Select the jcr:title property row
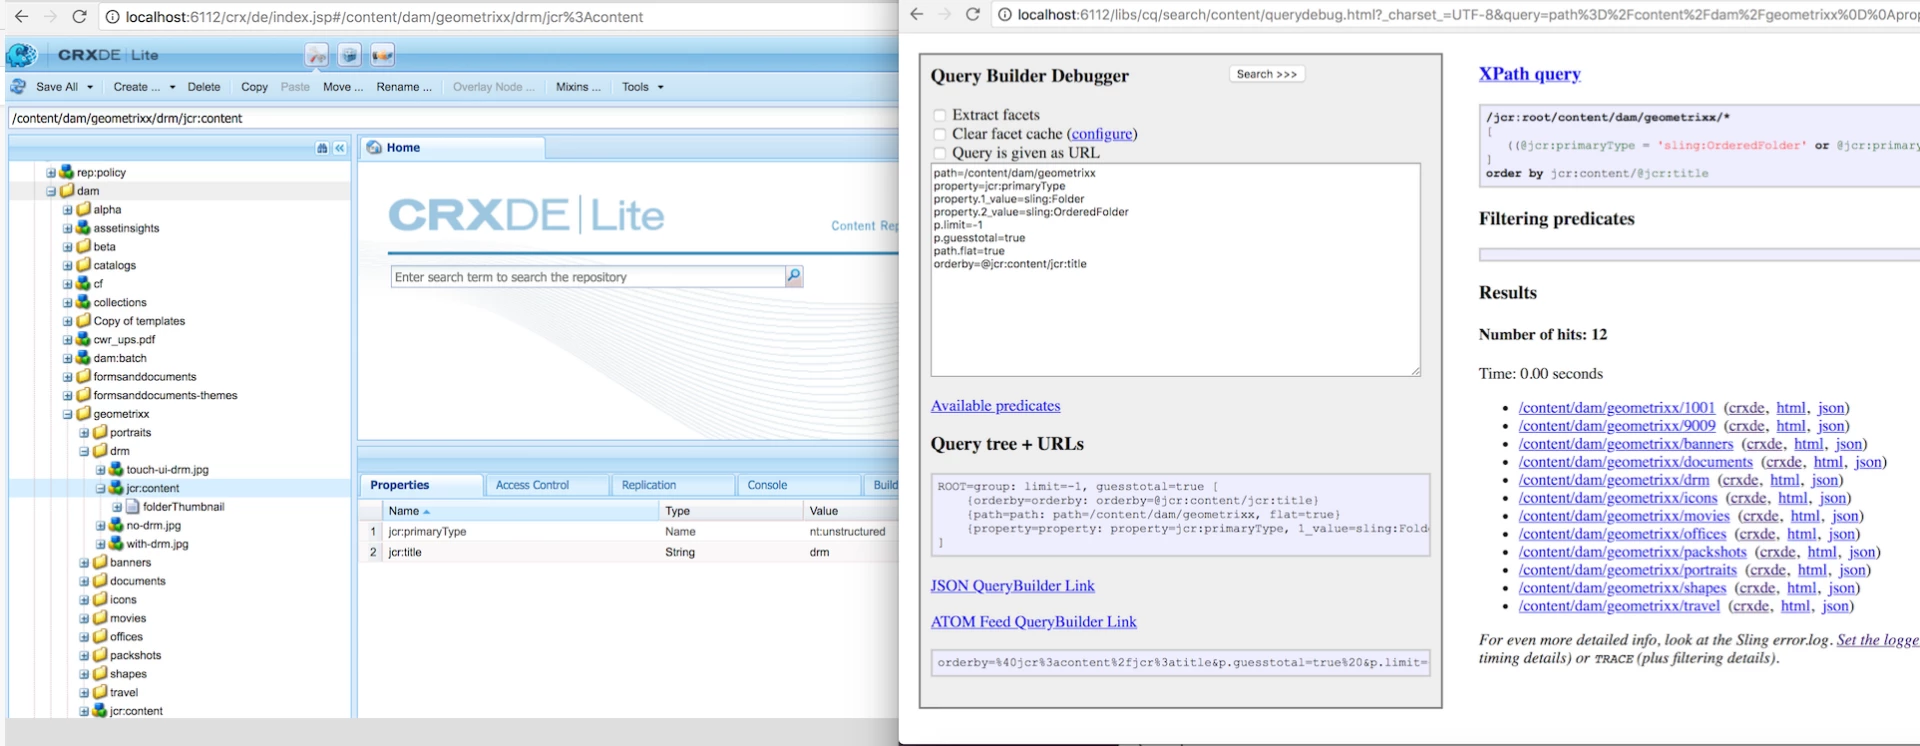This screenshot has width=1920, height=746. click(630, 552)
